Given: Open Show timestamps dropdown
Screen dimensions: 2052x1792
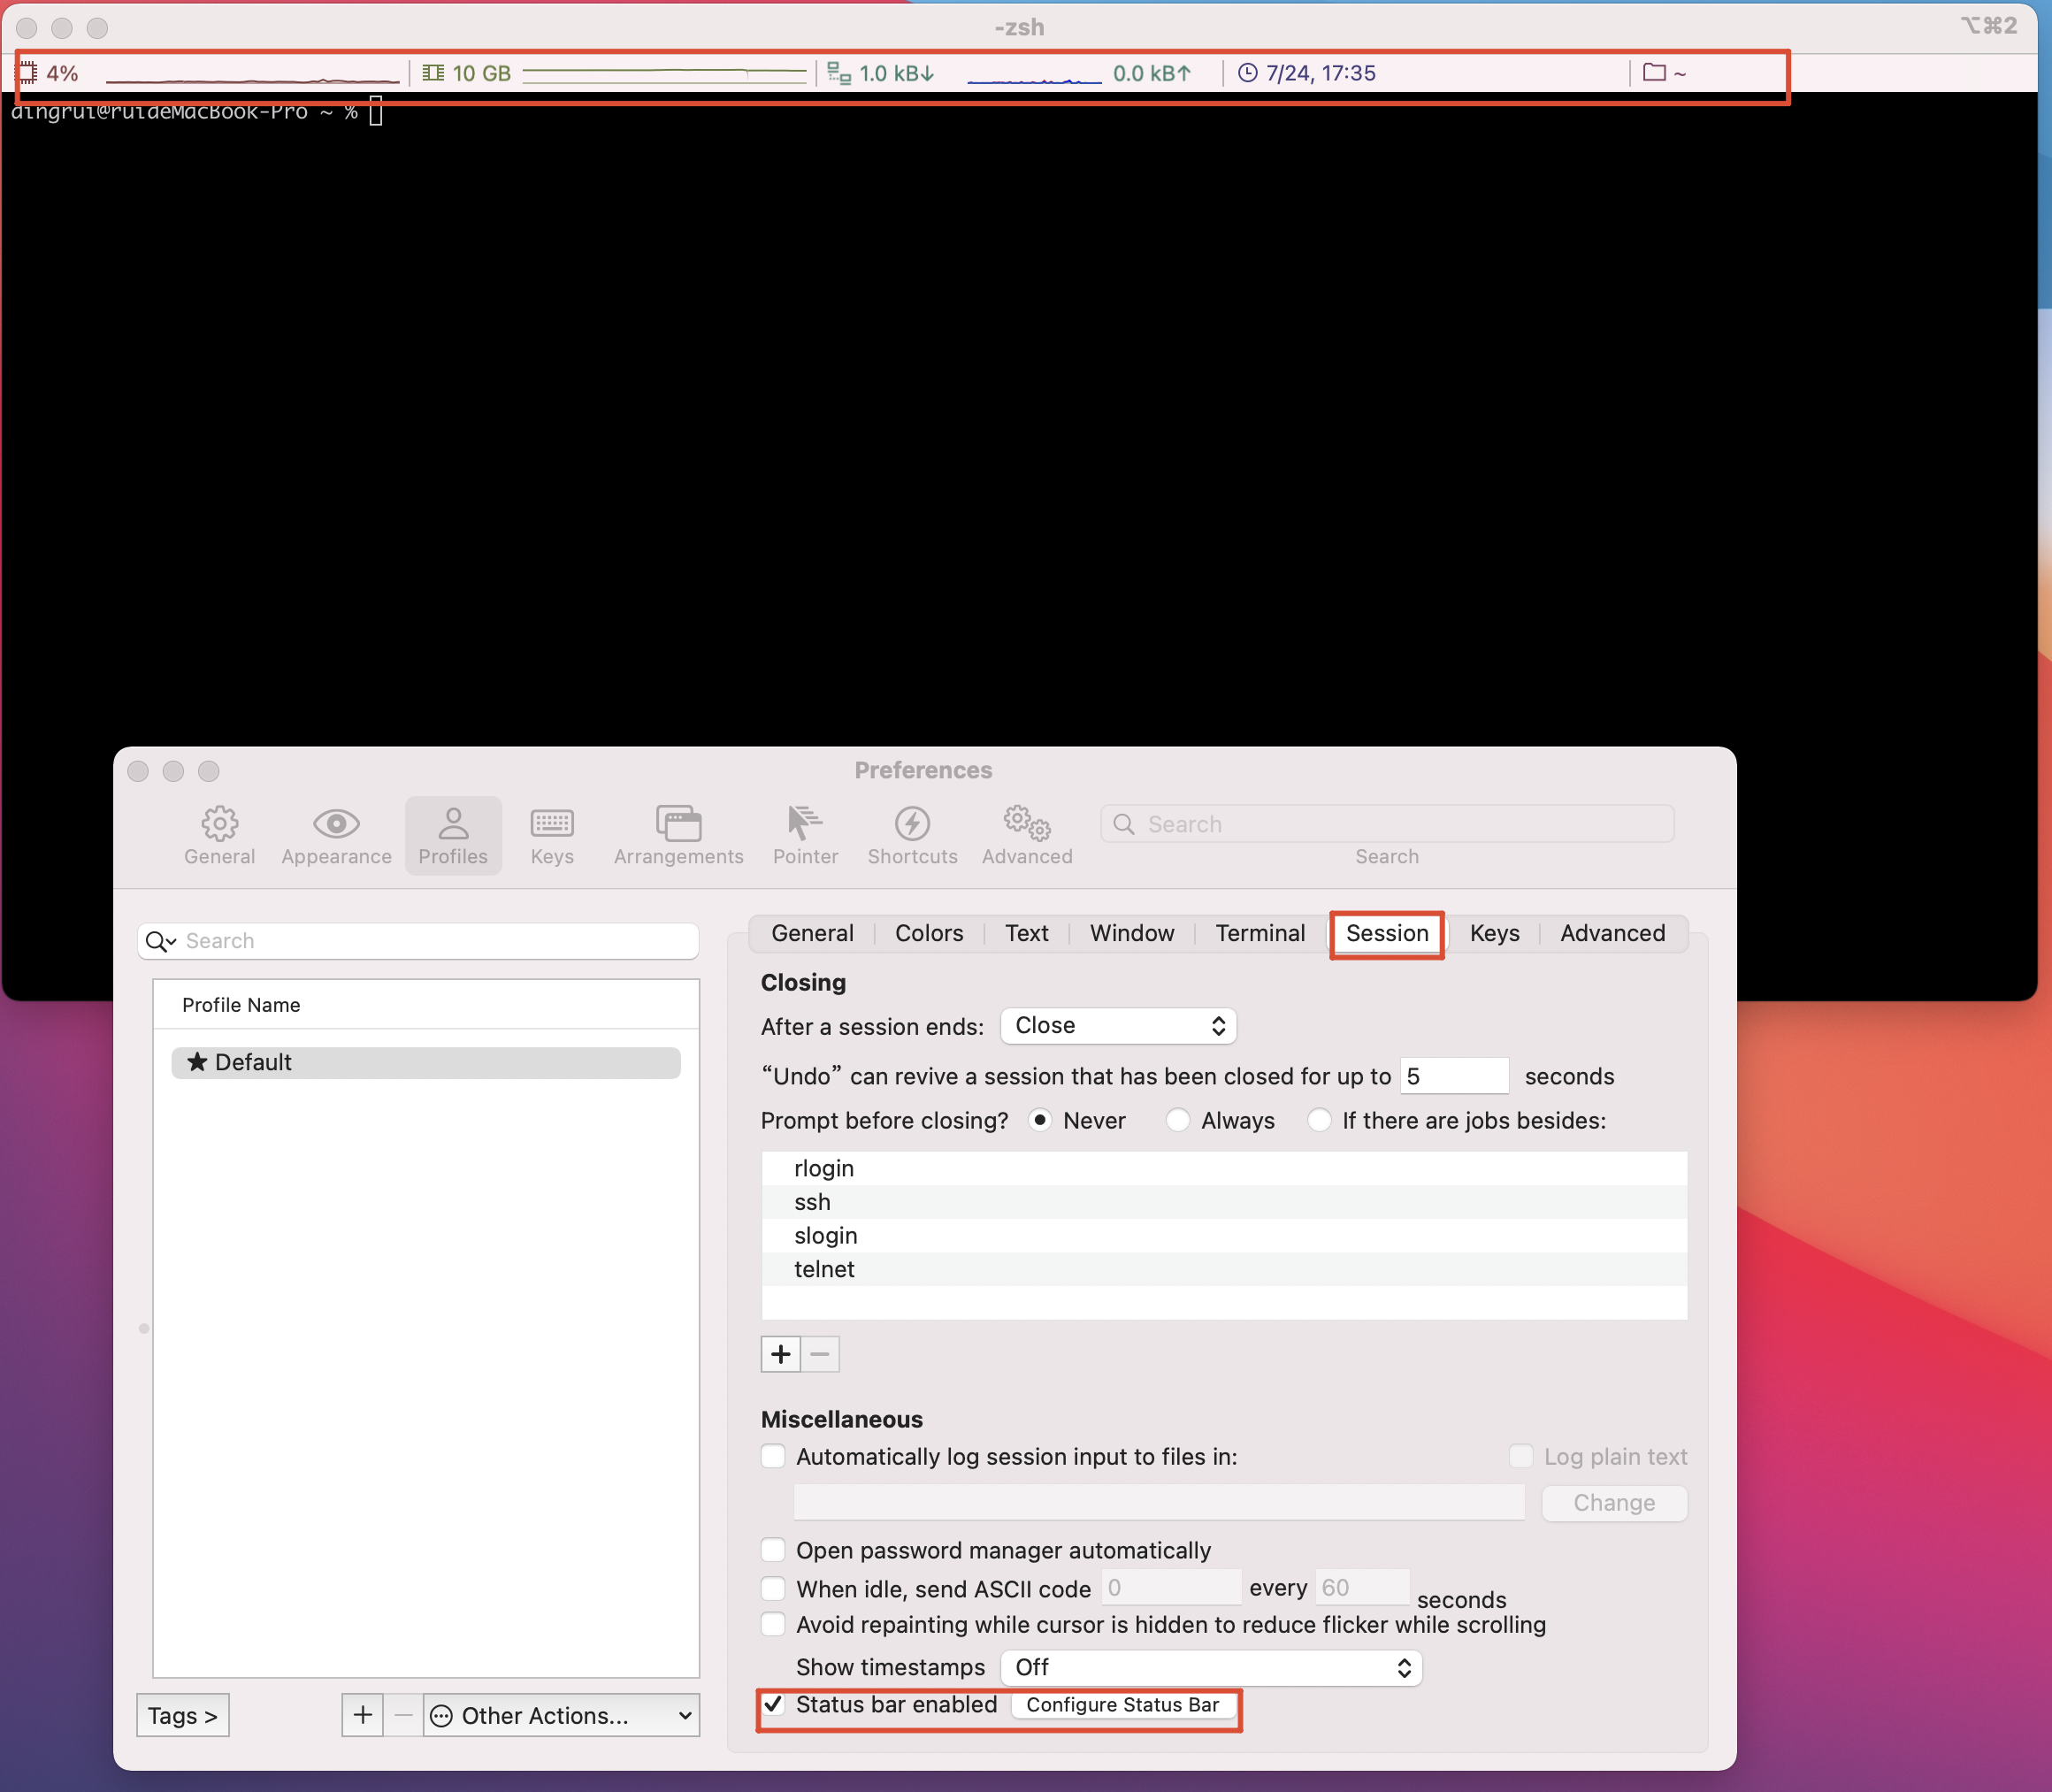Looking at the screenshot, I should (1210, 1667).
